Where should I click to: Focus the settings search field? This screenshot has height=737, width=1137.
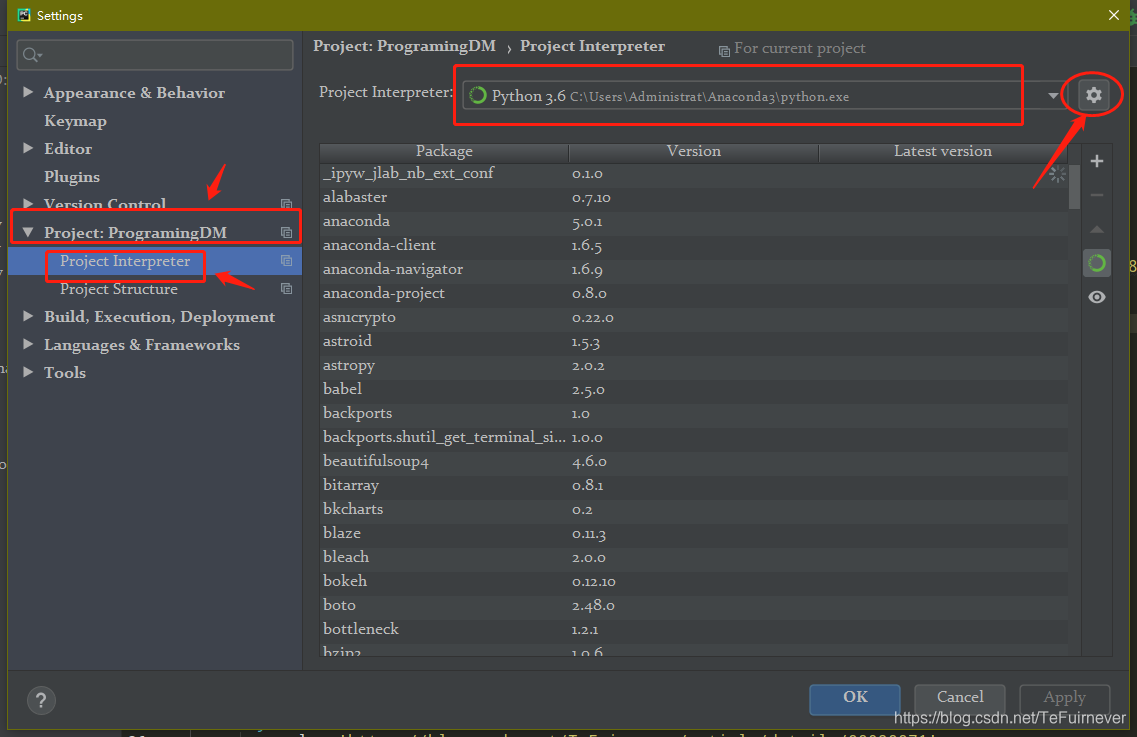coord(155,54)
